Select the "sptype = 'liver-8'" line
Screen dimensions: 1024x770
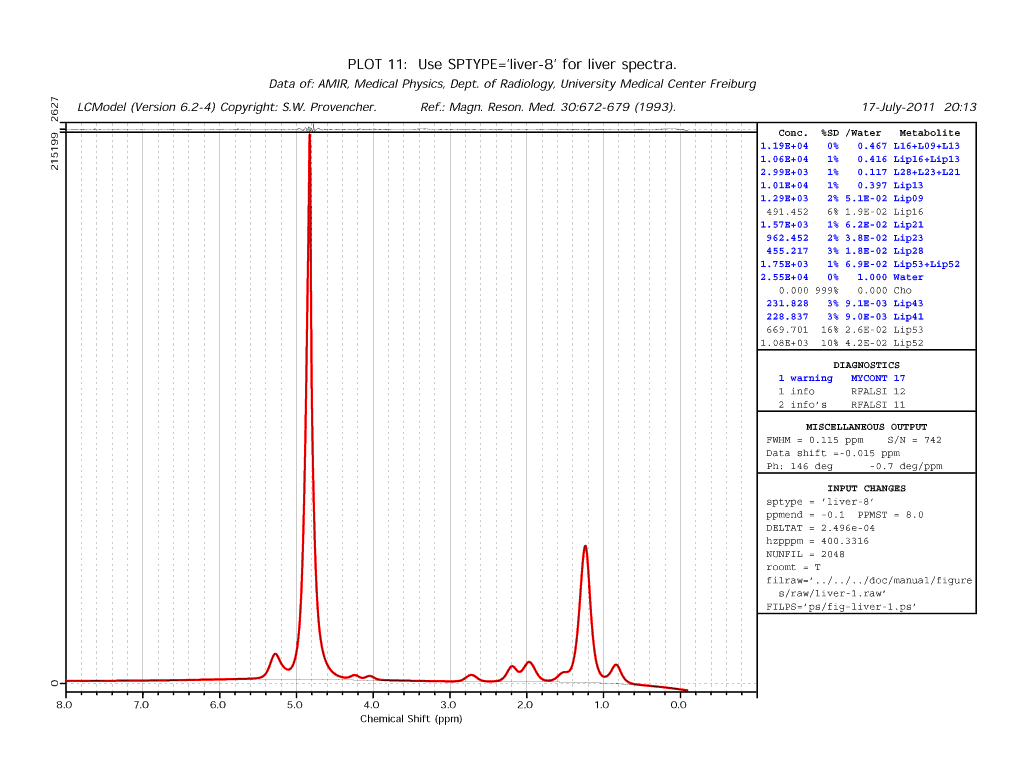click(820, 502)
